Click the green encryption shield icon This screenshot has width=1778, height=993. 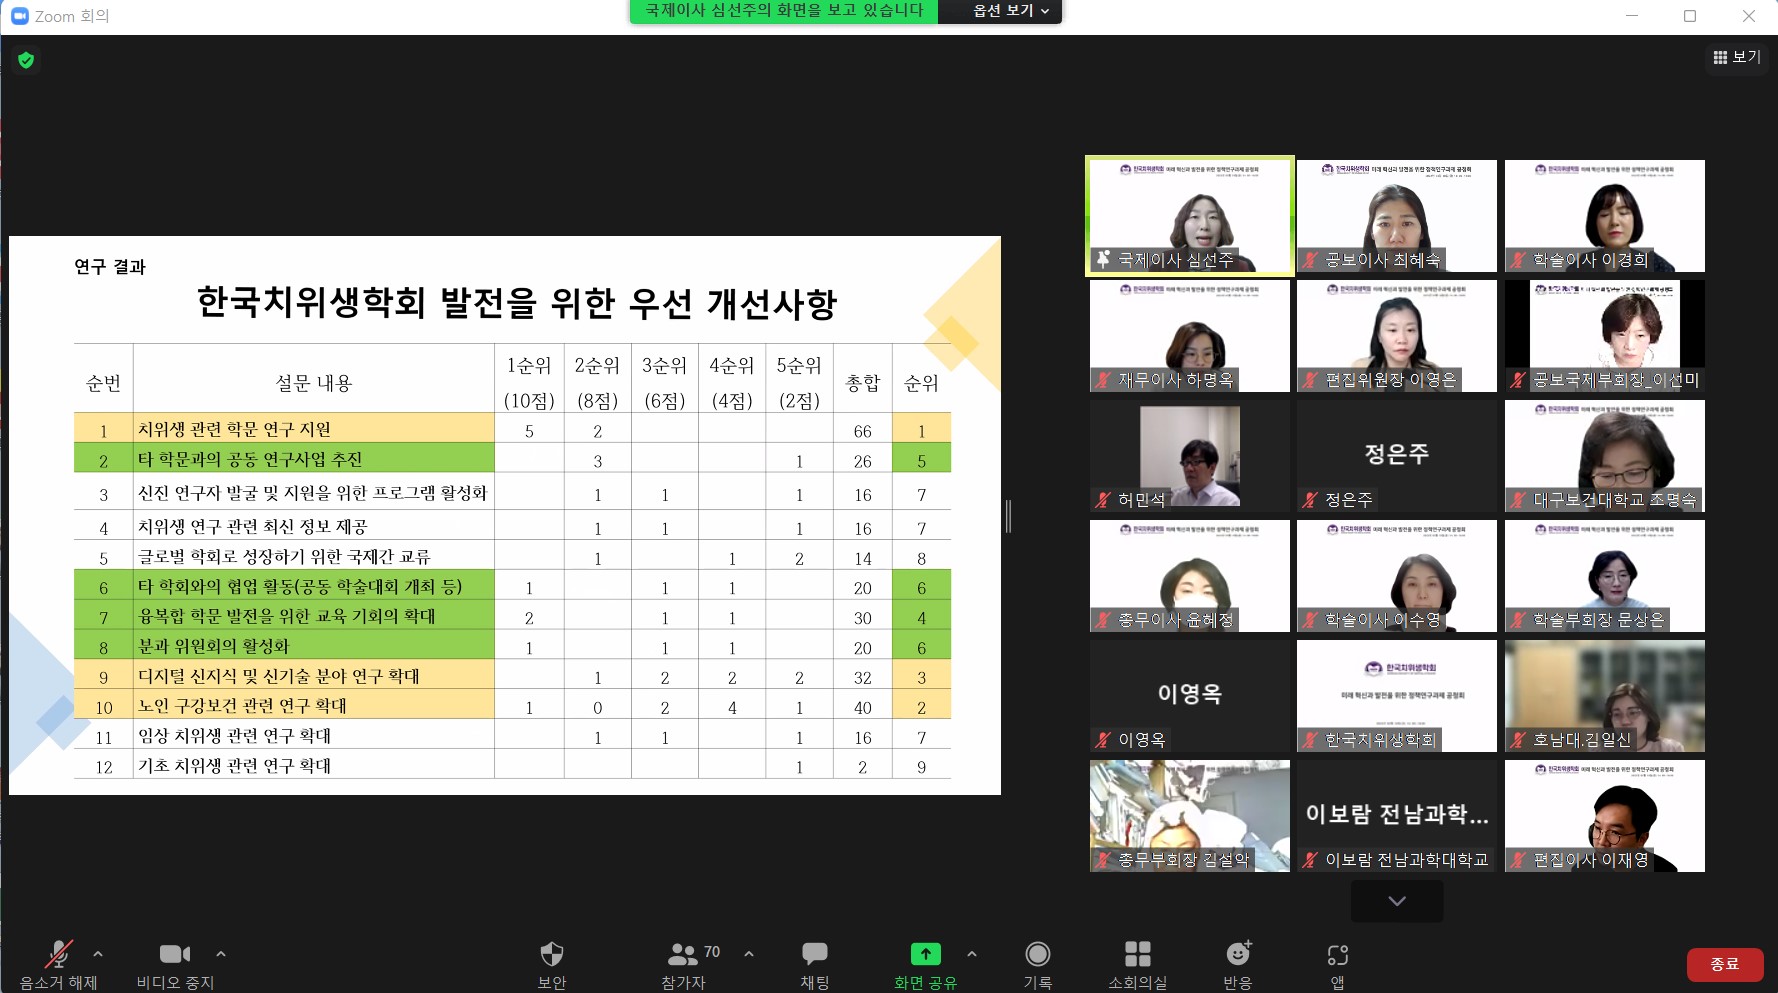point(26,60)
